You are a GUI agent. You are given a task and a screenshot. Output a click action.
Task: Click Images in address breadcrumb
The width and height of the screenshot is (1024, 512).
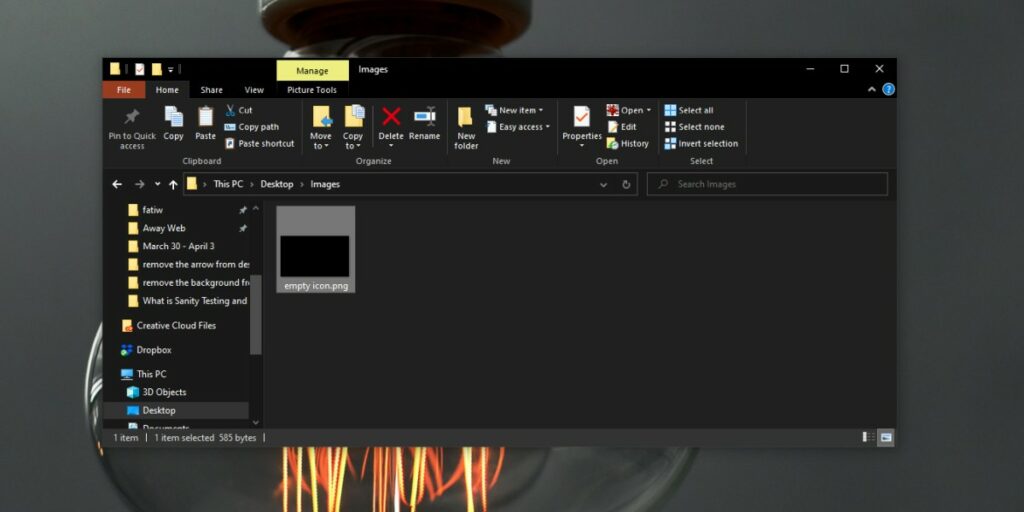[x=325, y=184]
